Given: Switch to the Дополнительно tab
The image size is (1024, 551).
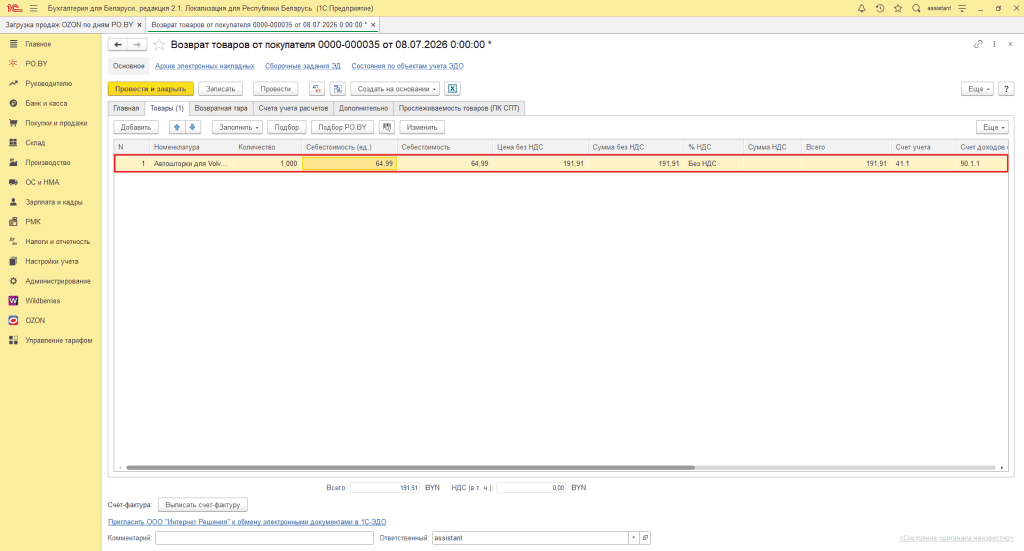Looking at the screenshot, I should 363,108.
